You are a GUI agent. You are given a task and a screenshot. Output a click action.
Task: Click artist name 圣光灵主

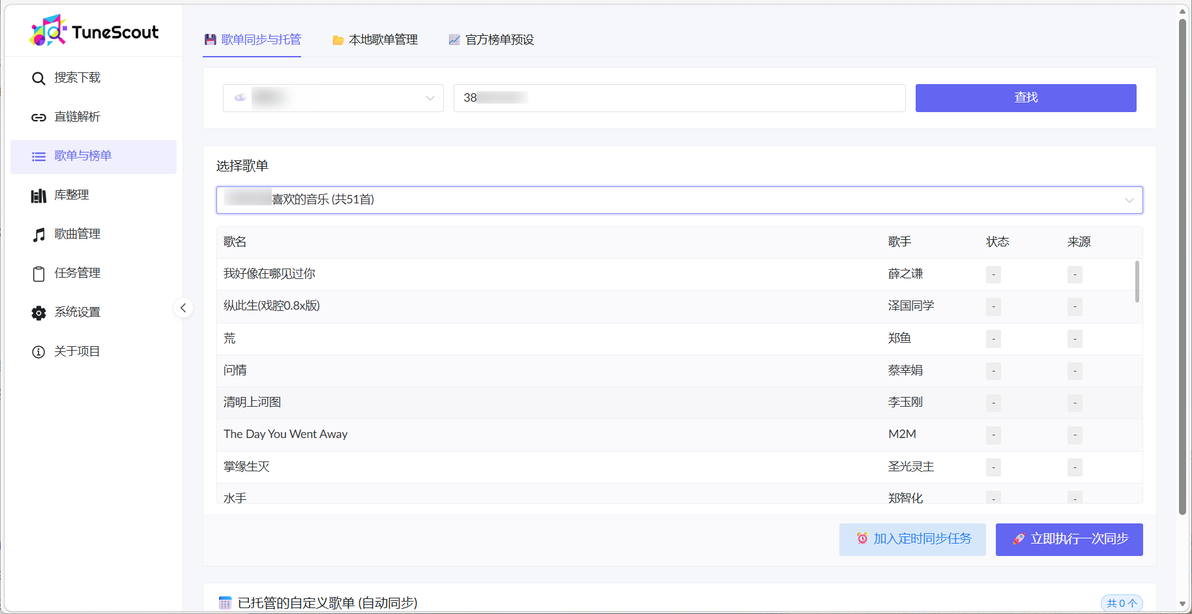(x=911, y=467)
